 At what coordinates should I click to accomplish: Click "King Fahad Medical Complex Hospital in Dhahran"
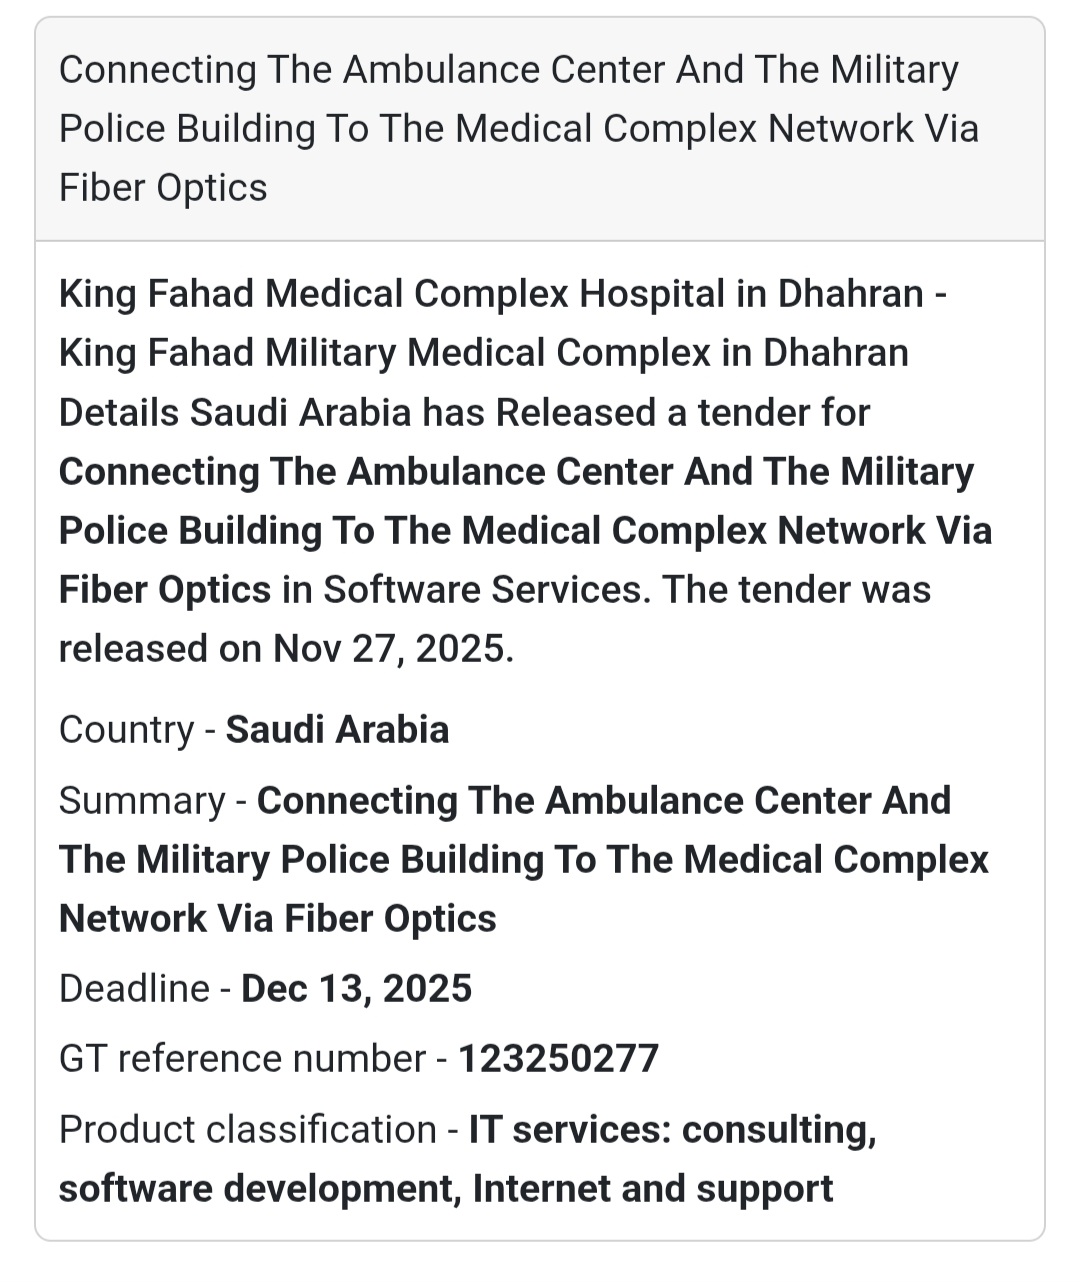pyautogui.click(x=491, y=294)
